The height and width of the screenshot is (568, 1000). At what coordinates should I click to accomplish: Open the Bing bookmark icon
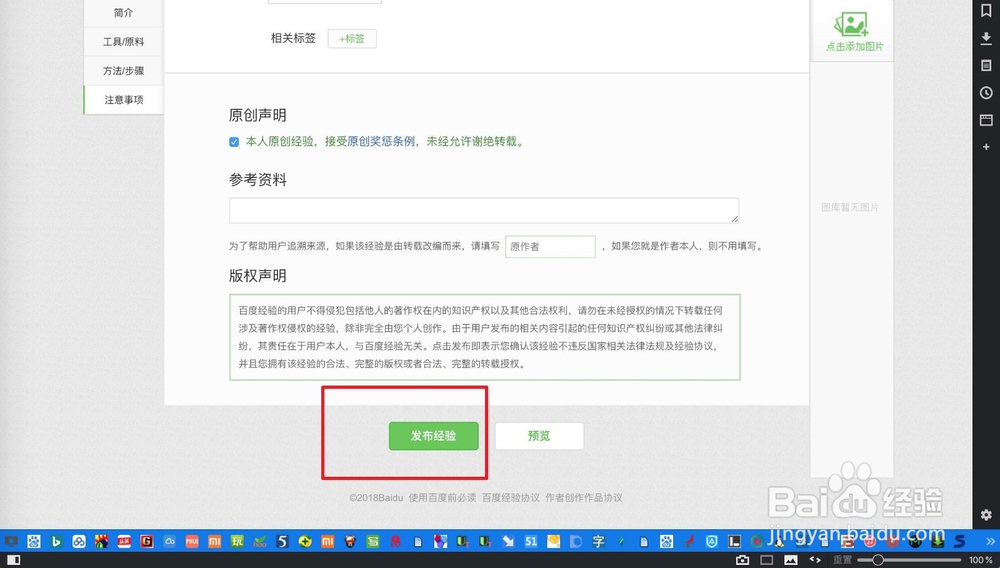click(x=56, y=542)
